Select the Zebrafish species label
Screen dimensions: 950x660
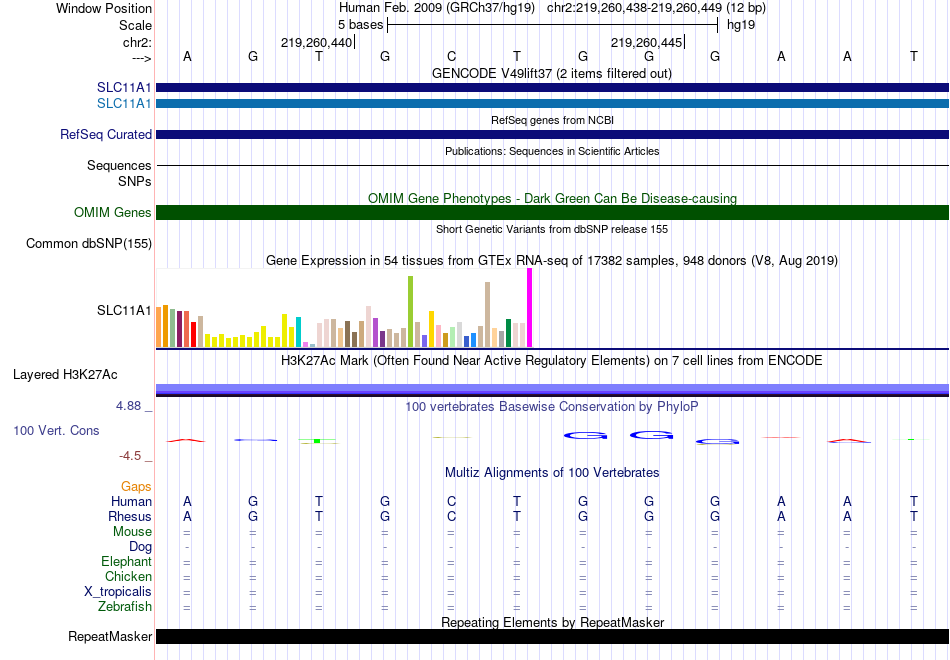[x=125, y=606]
